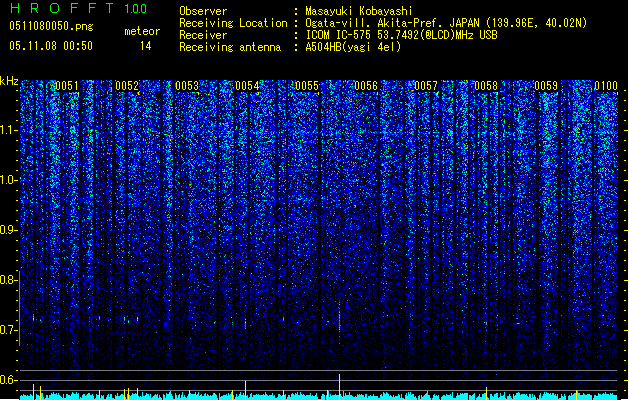Click the meteor count value 14

tap(146, 46)
